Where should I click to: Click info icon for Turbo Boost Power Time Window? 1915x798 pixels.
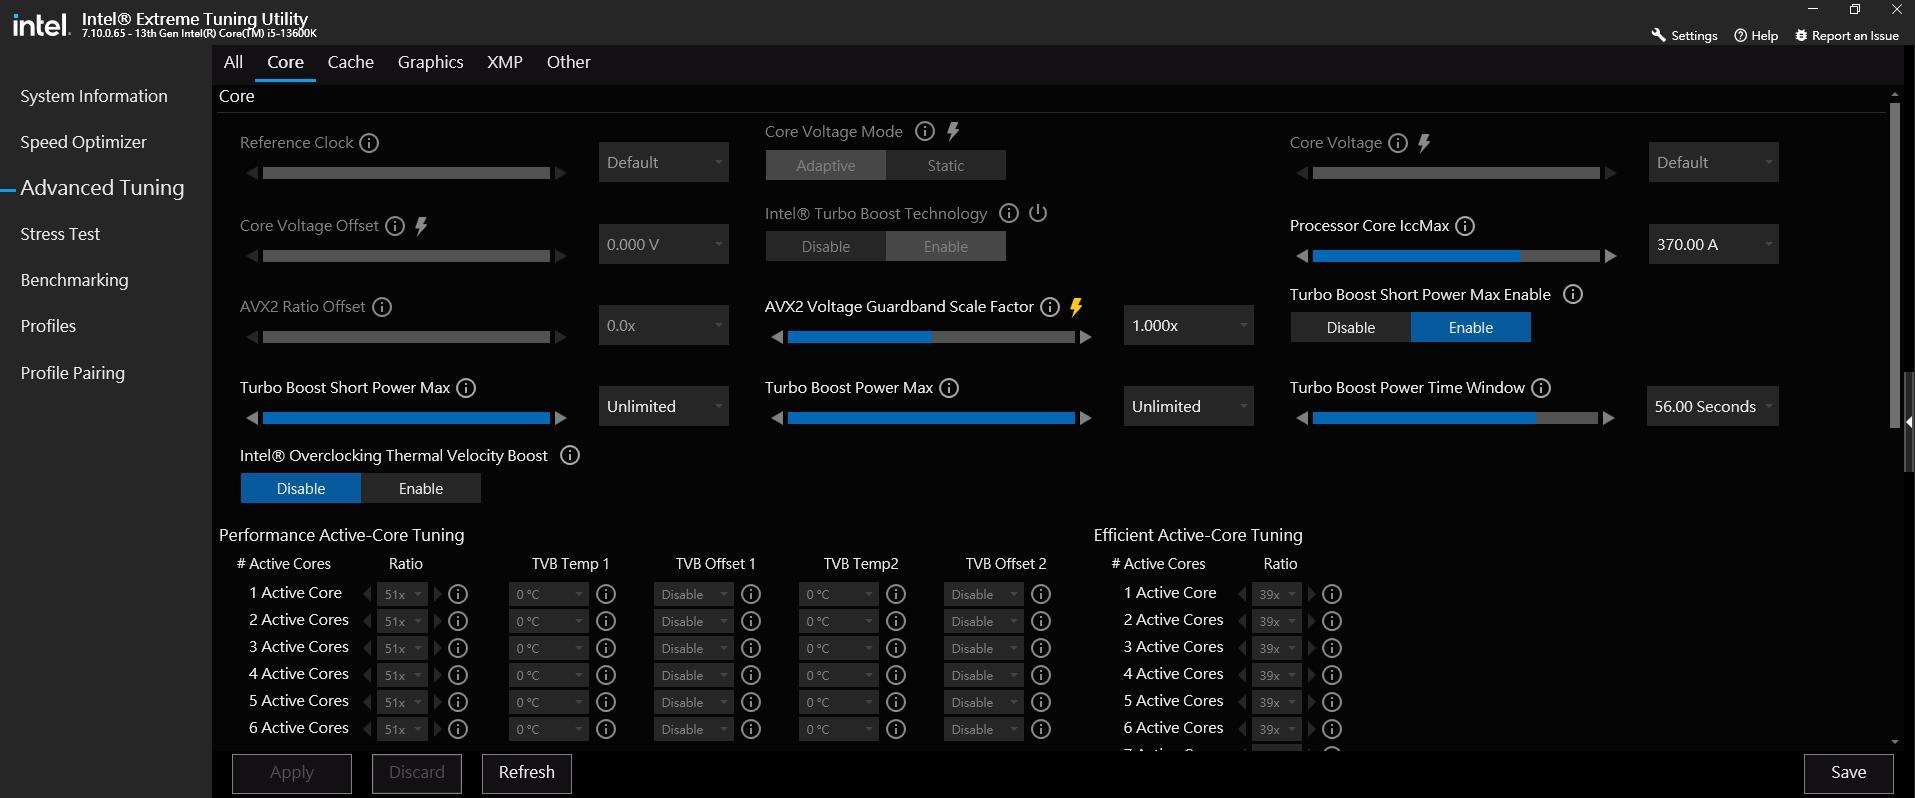point(1541,388)
